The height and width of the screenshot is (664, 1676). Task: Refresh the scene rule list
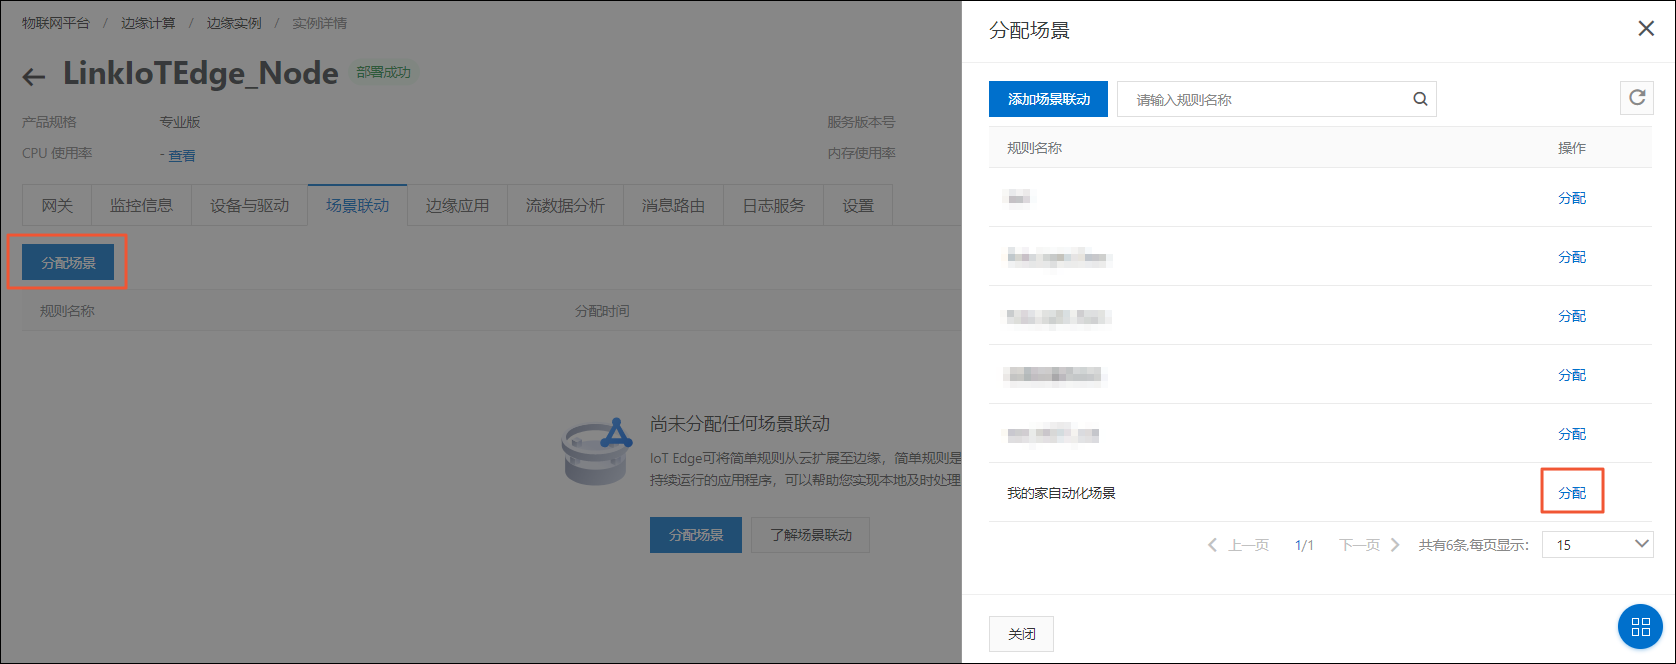(x=1637, y=98)
